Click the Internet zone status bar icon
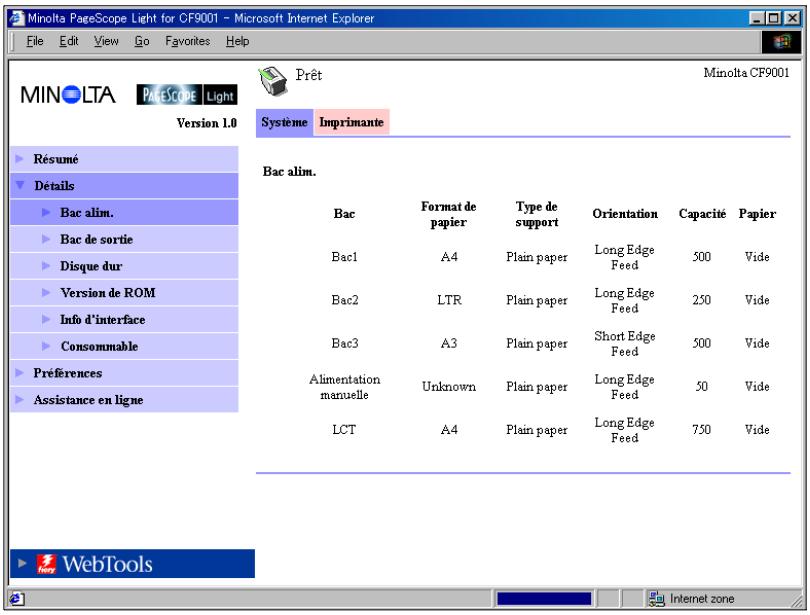The height and width of the screenshot is (615, 810). click(x=656, y=598)
